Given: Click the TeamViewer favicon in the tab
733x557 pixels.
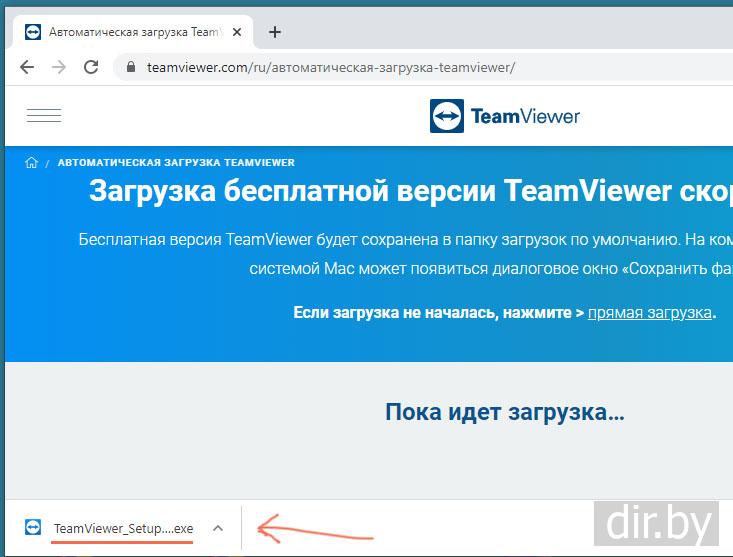Looking at the screenshot, I should click(x=32, y=32).
